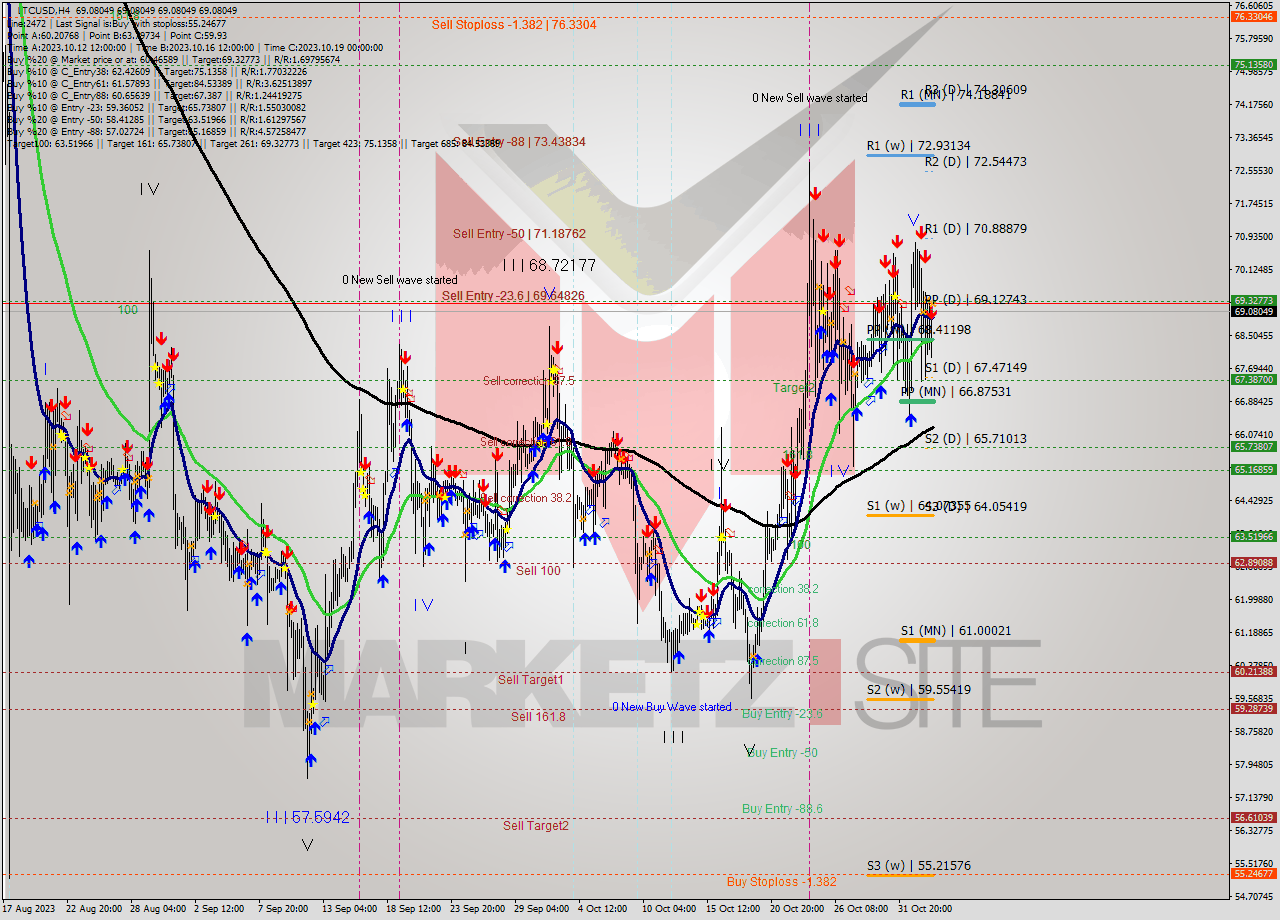Select the 20 Oct 20:00 time axis label
Viewport: 1280px width, 920px height.
tap(797, 909)
